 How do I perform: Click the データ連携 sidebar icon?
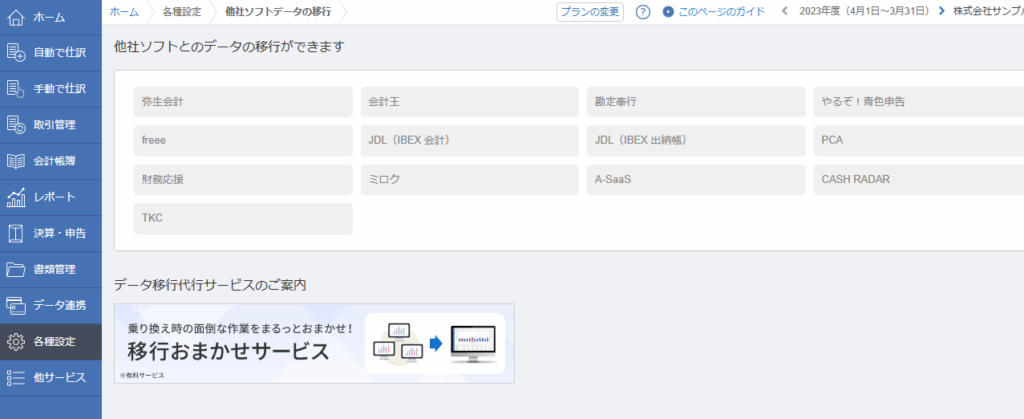pos(16,305)
